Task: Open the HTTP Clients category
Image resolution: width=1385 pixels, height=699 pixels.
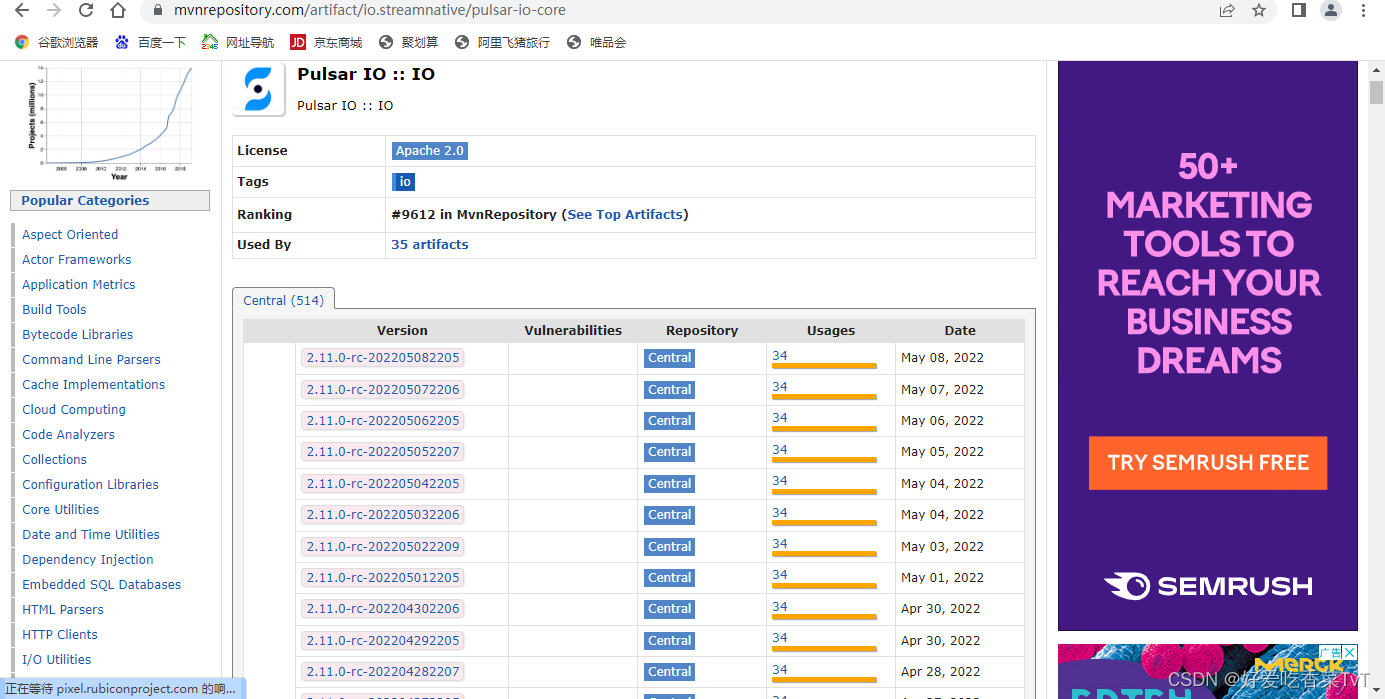Action: tap(60, 634)
